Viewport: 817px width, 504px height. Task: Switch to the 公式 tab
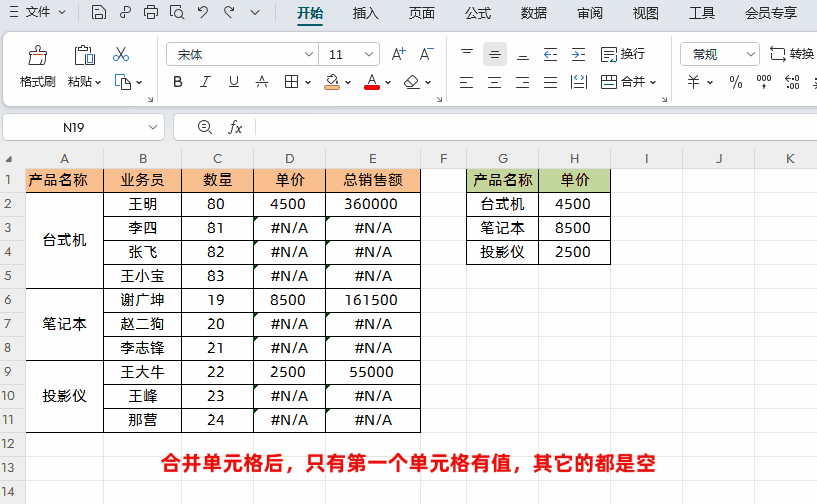pyautogui.click(x=478, y=13)
